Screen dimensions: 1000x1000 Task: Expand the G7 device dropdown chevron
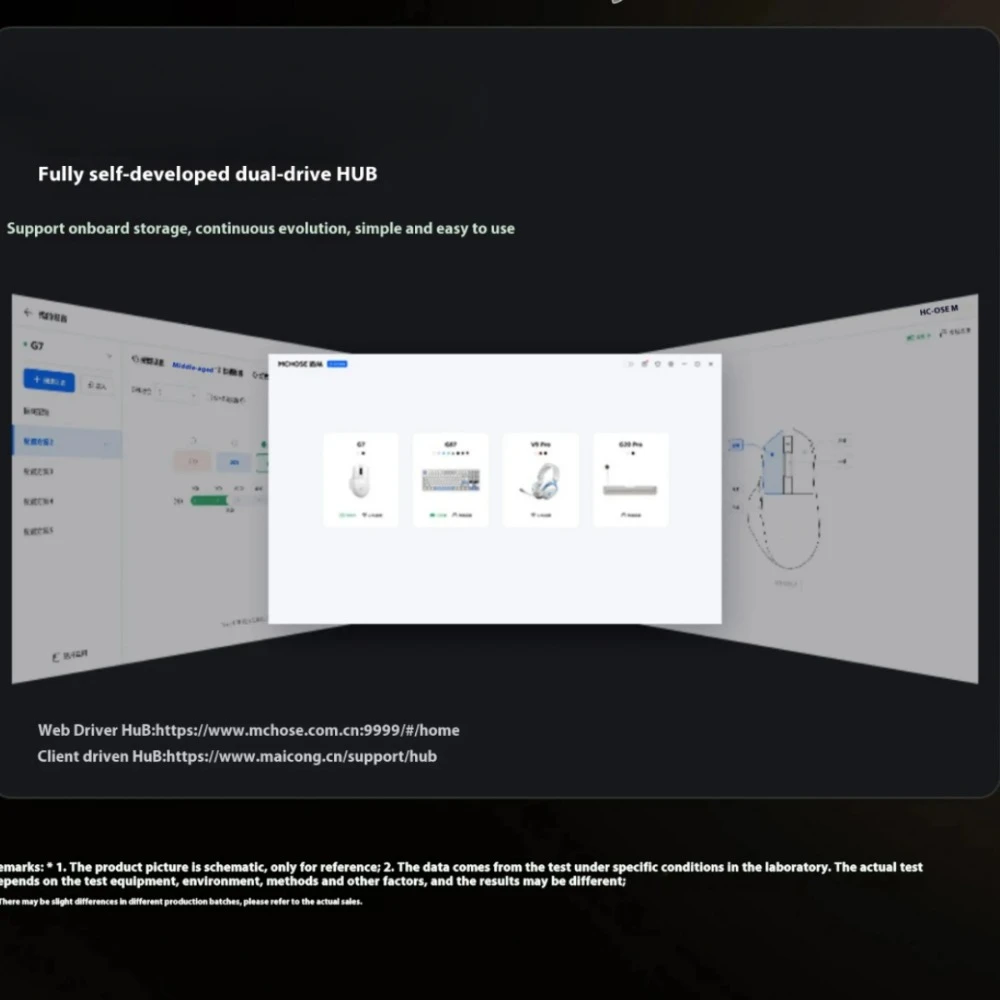[x=109, y=356]
